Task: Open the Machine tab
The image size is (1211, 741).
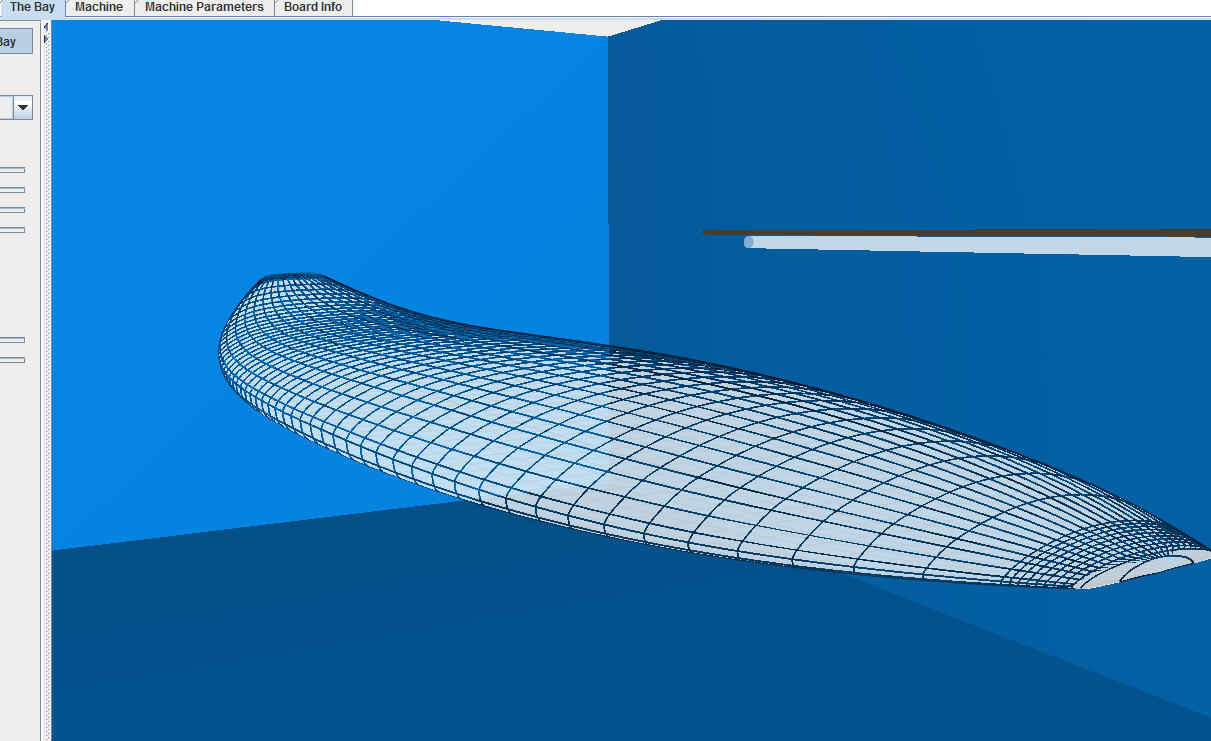Action: [99, 7]
